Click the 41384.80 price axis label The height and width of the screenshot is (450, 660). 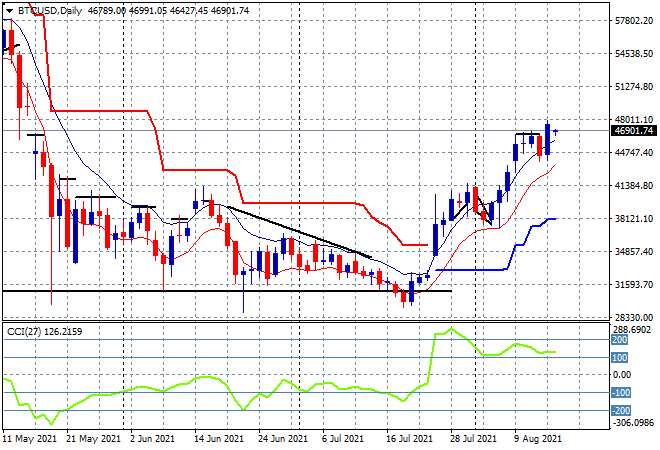[x=633, y=186]
